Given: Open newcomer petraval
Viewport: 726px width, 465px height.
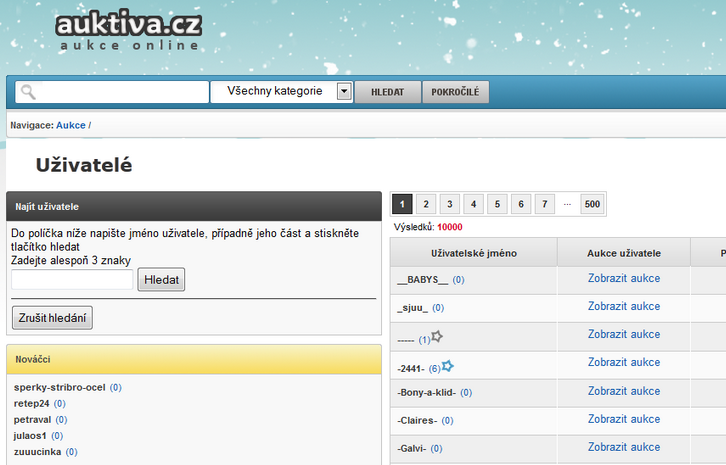Looking at the screenshot, I should (32, 420).
